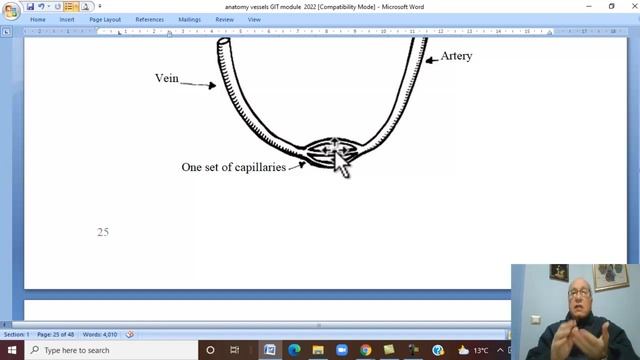Click the page number 25 text
Image resolution: width=640 pixels, height=360 pixels.
(x=103, y=232)
